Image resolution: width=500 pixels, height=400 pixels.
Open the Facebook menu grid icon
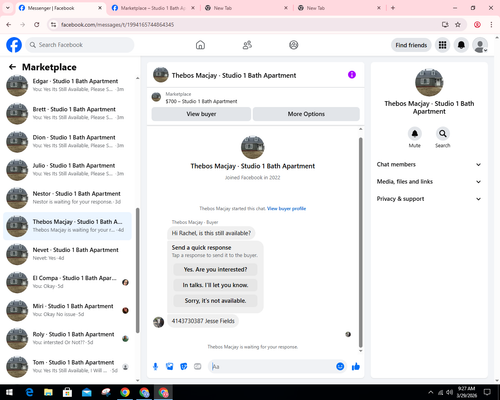click(442, 45)
